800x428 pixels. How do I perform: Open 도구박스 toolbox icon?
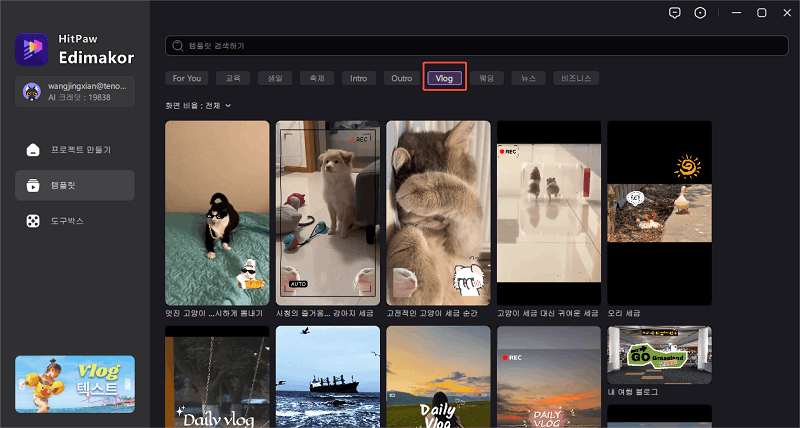coord(33,220)
